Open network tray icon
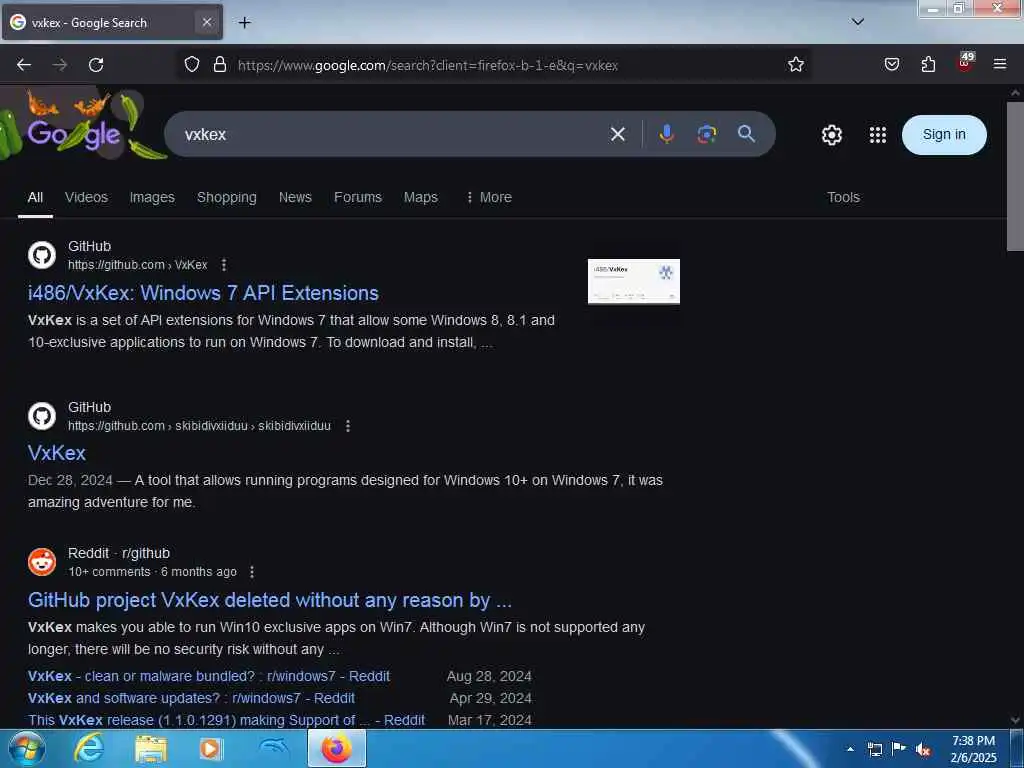 tap(874, 750)
